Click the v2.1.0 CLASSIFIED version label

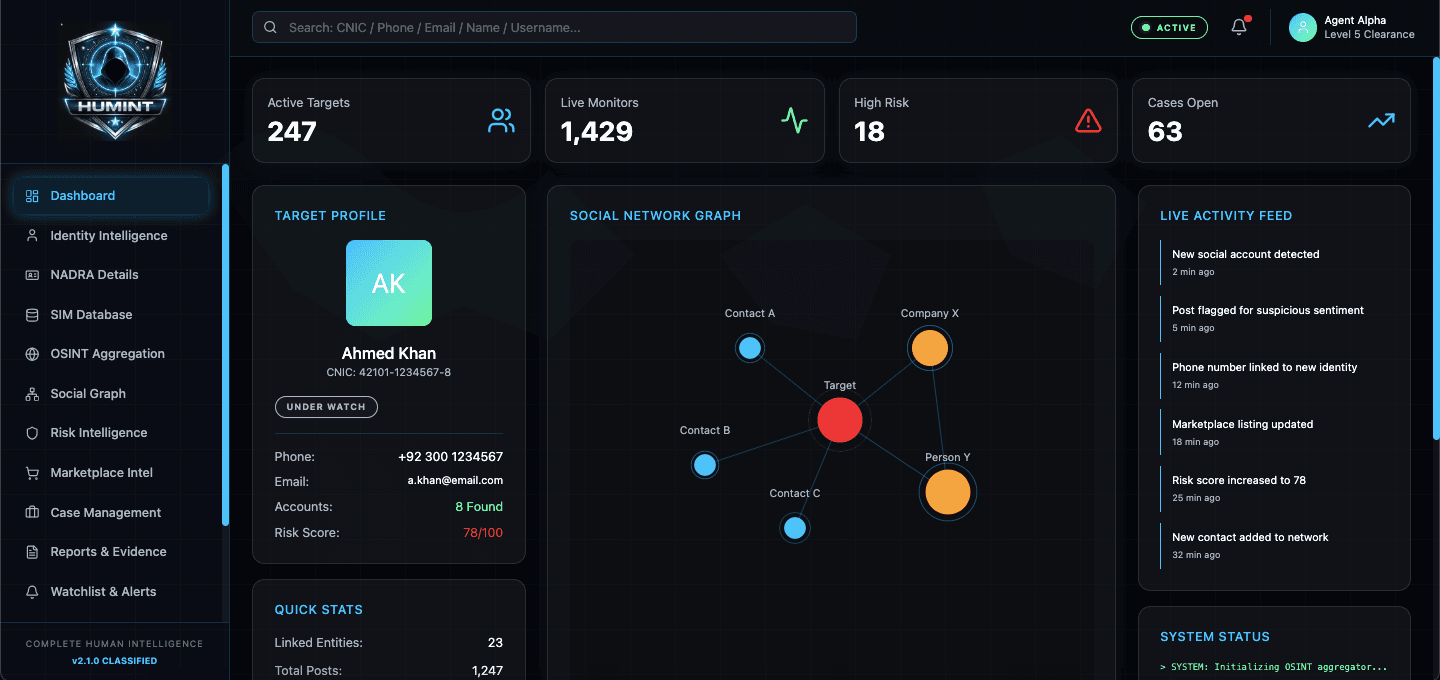click(x=114, y=661)
